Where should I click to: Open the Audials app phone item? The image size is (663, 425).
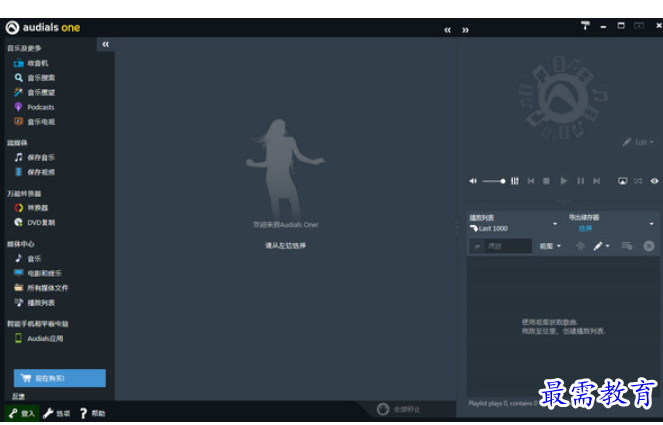click(38, 338)
